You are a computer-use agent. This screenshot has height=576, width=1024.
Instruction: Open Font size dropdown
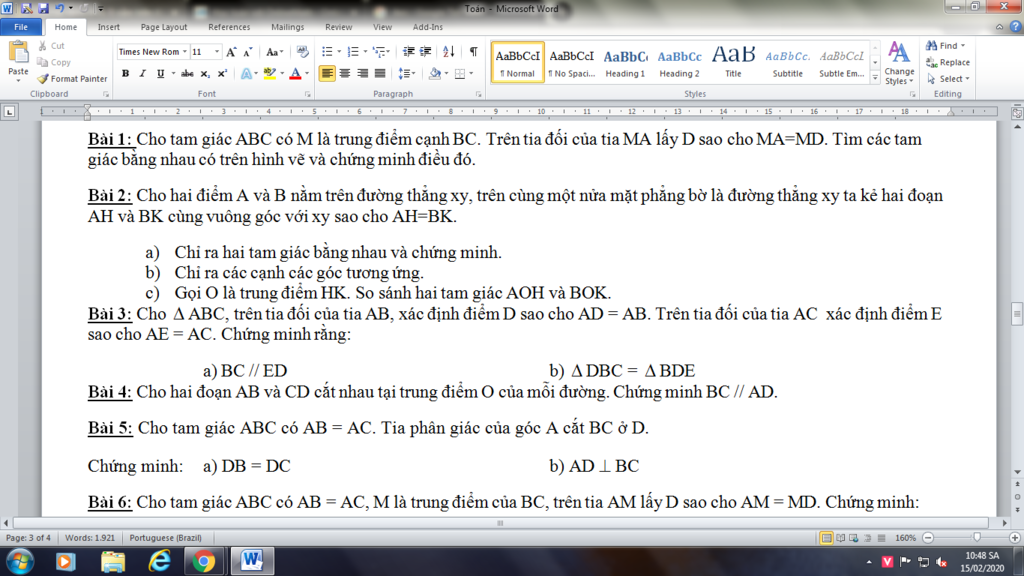point(217,52)
